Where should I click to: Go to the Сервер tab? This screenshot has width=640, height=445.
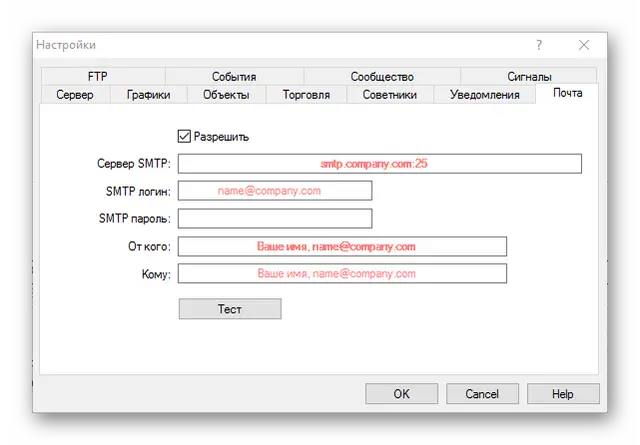coord(75,95)
